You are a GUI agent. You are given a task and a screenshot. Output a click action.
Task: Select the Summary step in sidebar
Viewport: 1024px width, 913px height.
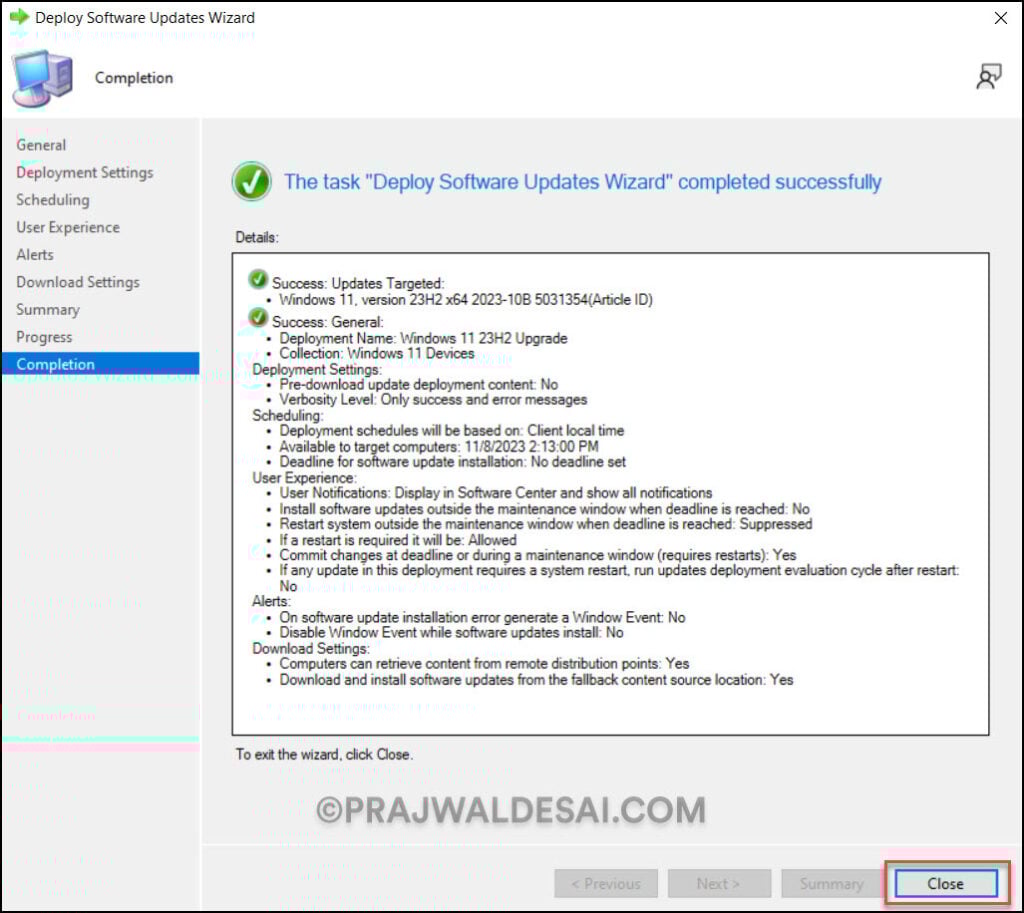click(x=48, y=310)
